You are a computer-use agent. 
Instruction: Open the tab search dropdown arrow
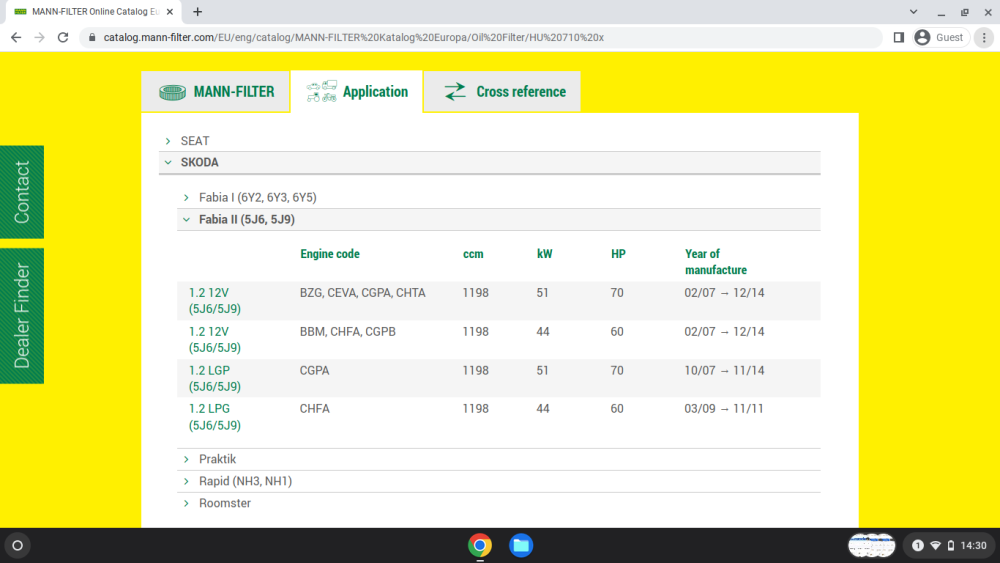(x=913, y=11)
